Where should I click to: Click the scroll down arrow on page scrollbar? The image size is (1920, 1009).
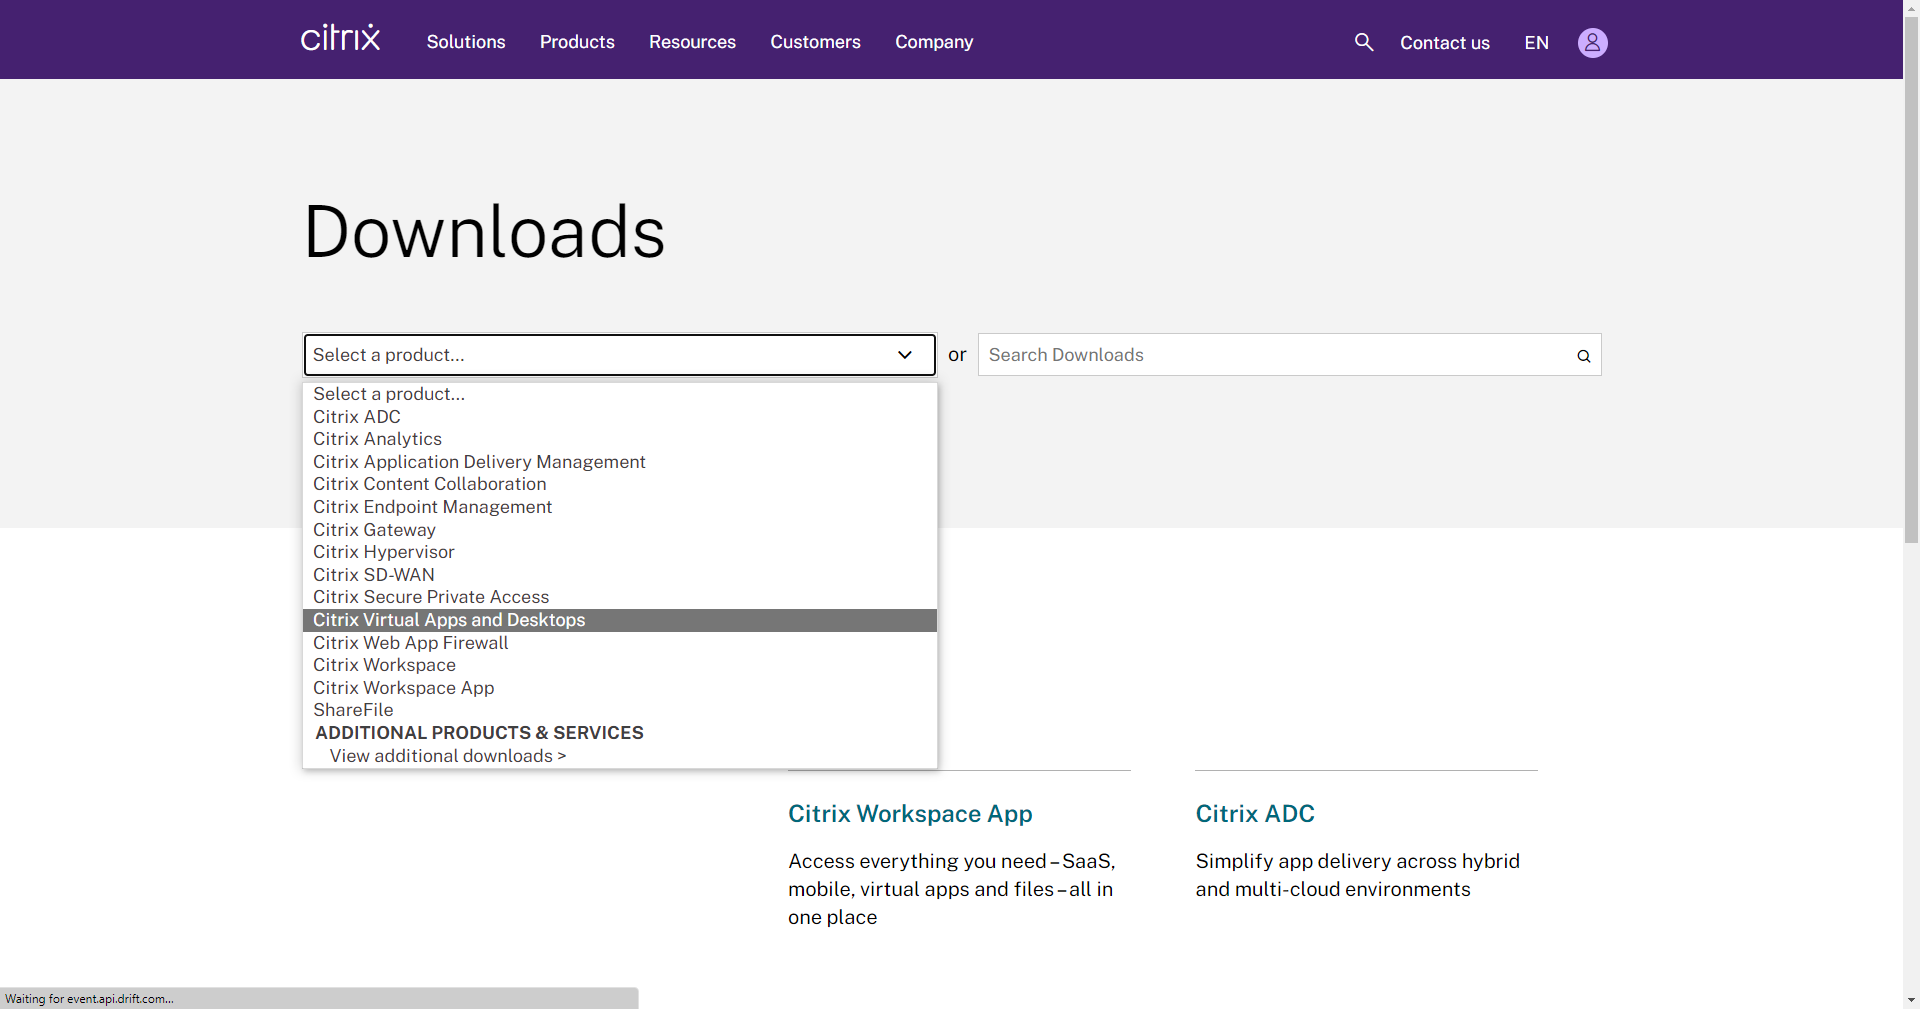click(1911, 999)
